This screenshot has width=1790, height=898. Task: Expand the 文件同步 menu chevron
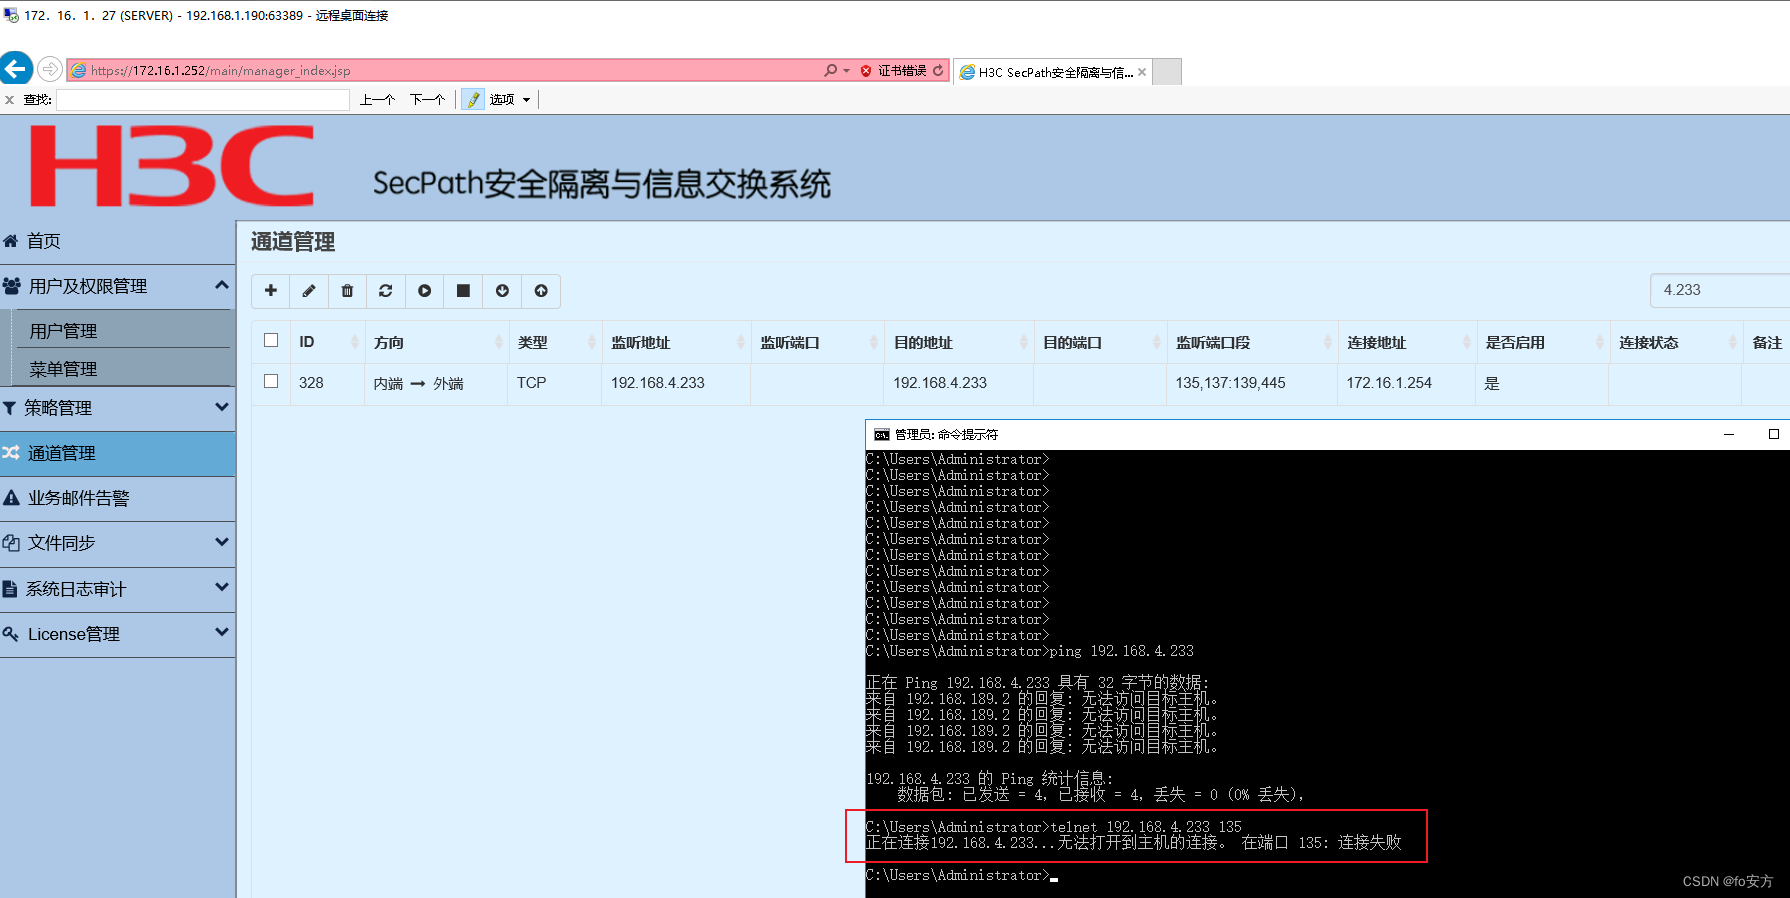[x=222, y=542]
